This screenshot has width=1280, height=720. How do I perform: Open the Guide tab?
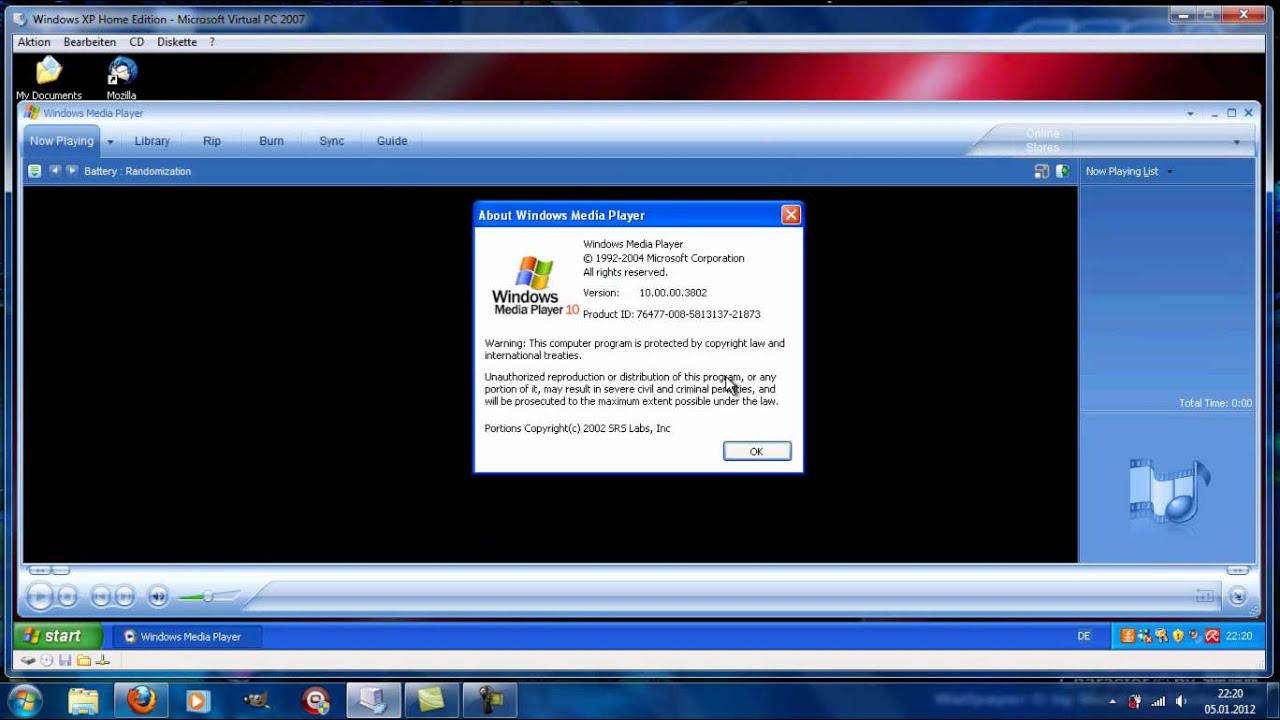[392, 141]
